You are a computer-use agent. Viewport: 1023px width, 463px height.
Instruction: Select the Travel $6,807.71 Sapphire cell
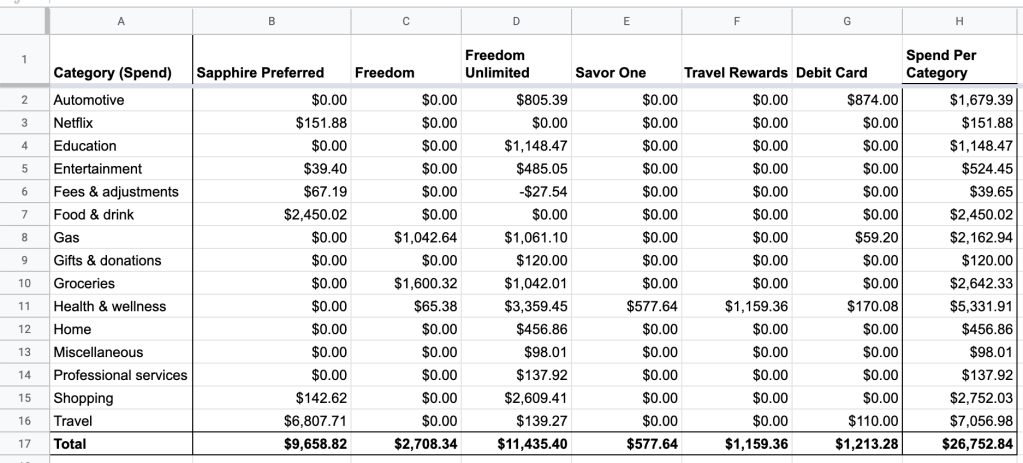pos(271,421)
